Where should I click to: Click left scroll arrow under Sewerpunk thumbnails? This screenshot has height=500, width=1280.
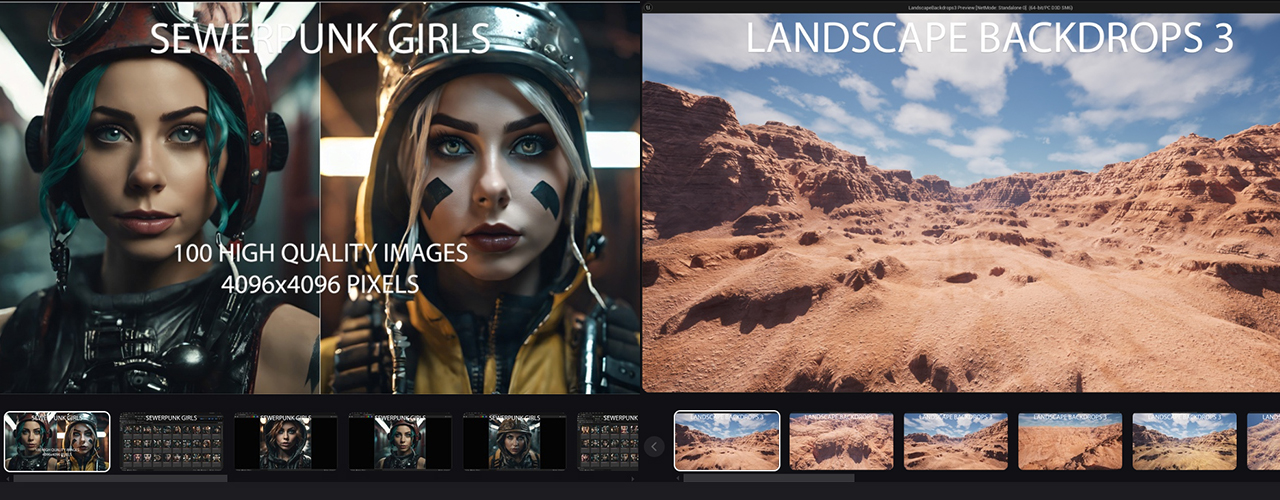(x=5, y=479)
